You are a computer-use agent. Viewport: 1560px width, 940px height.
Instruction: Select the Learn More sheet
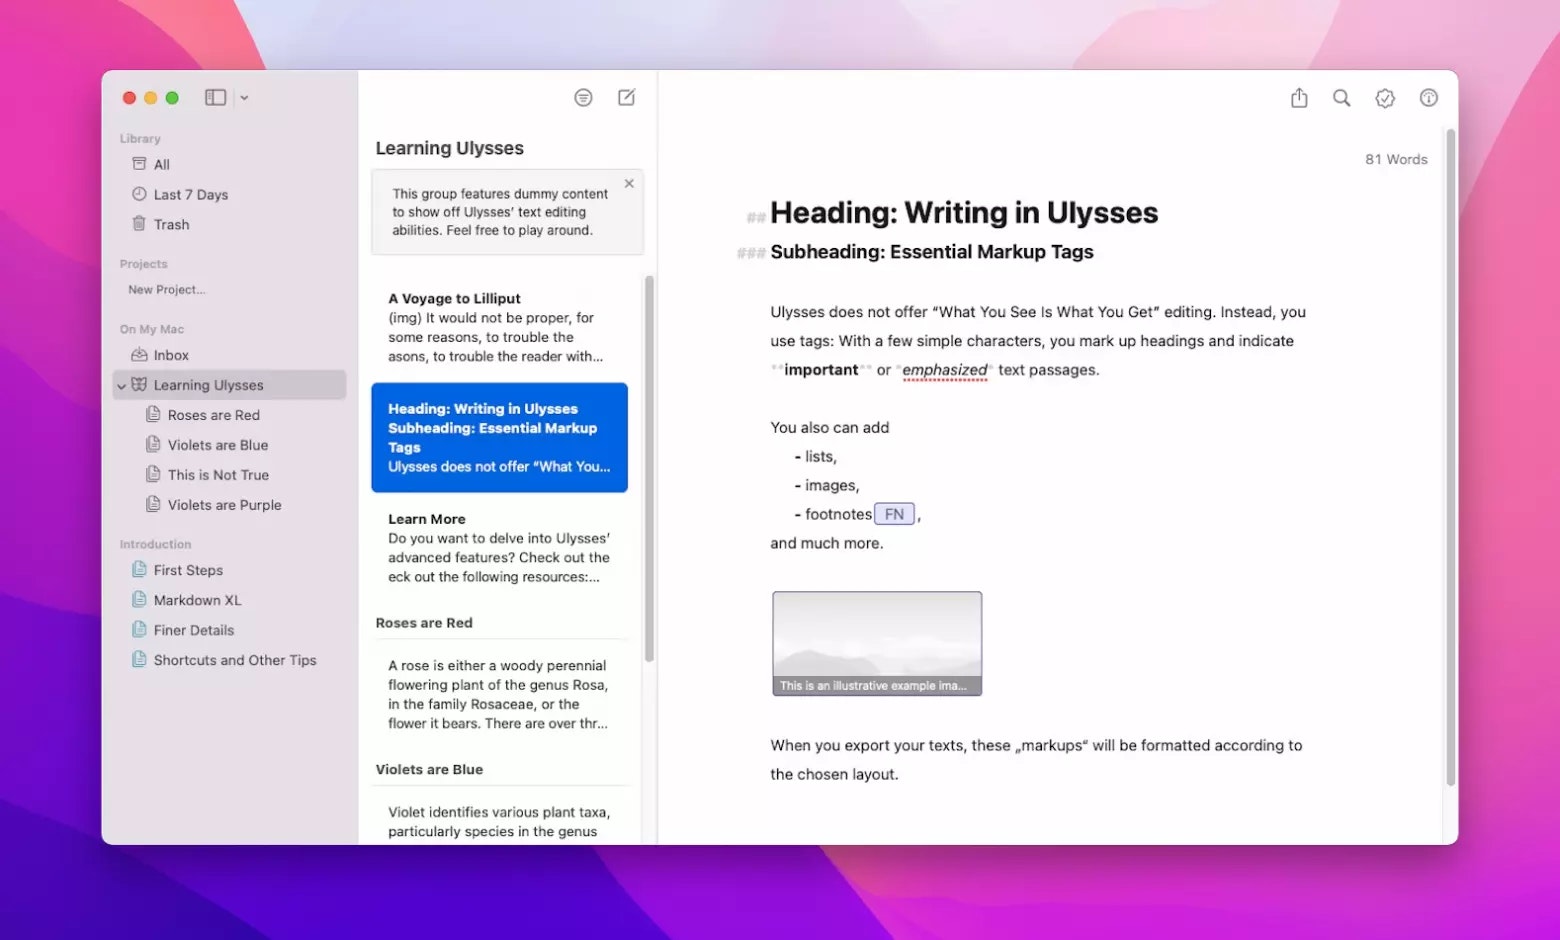tap(499, 548)
